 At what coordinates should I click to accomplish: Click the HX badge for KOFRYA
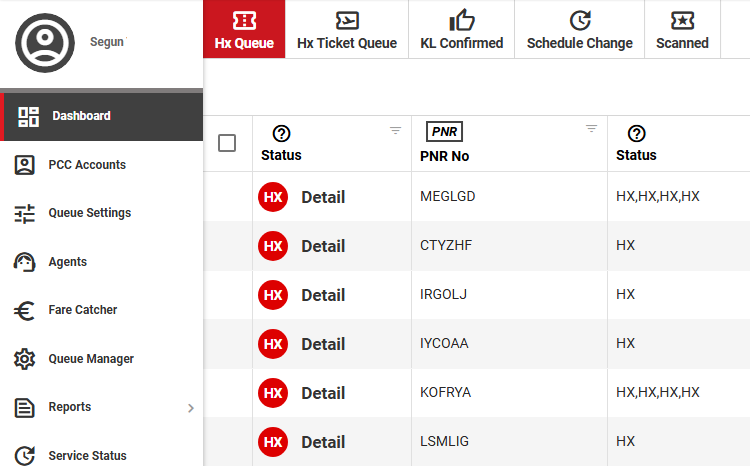273,393
